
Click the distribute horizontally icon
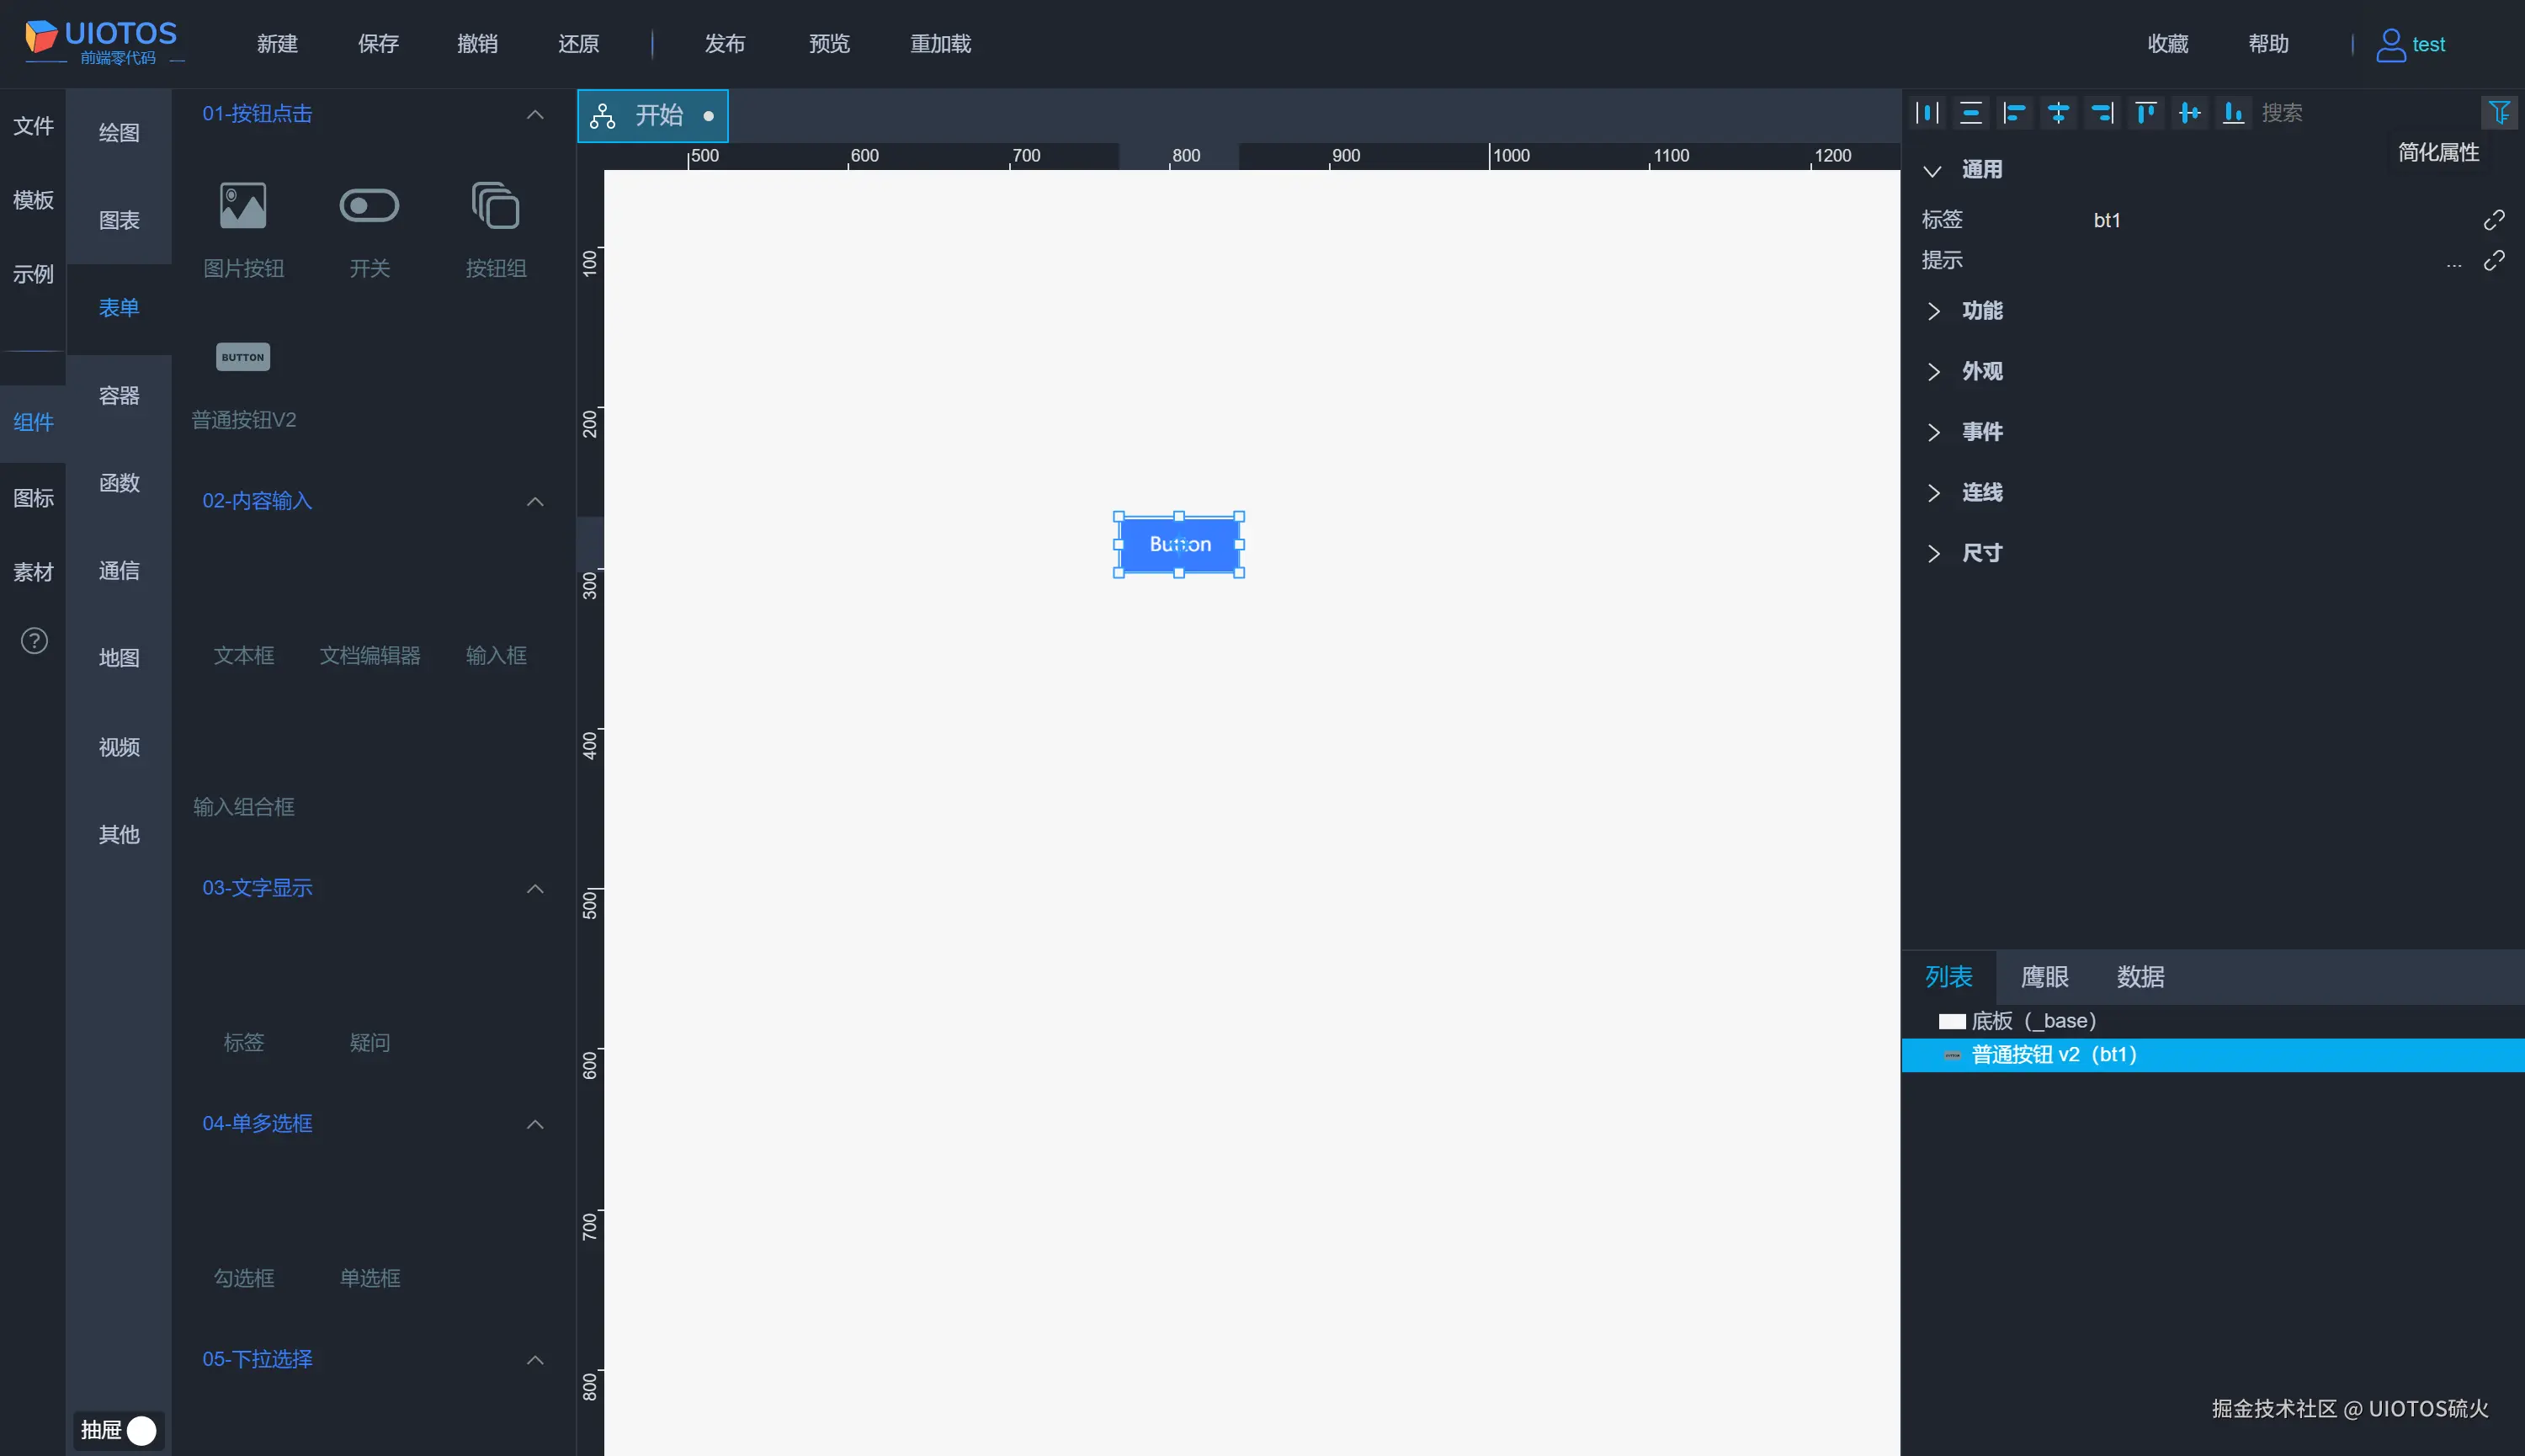coord(1927,113)
